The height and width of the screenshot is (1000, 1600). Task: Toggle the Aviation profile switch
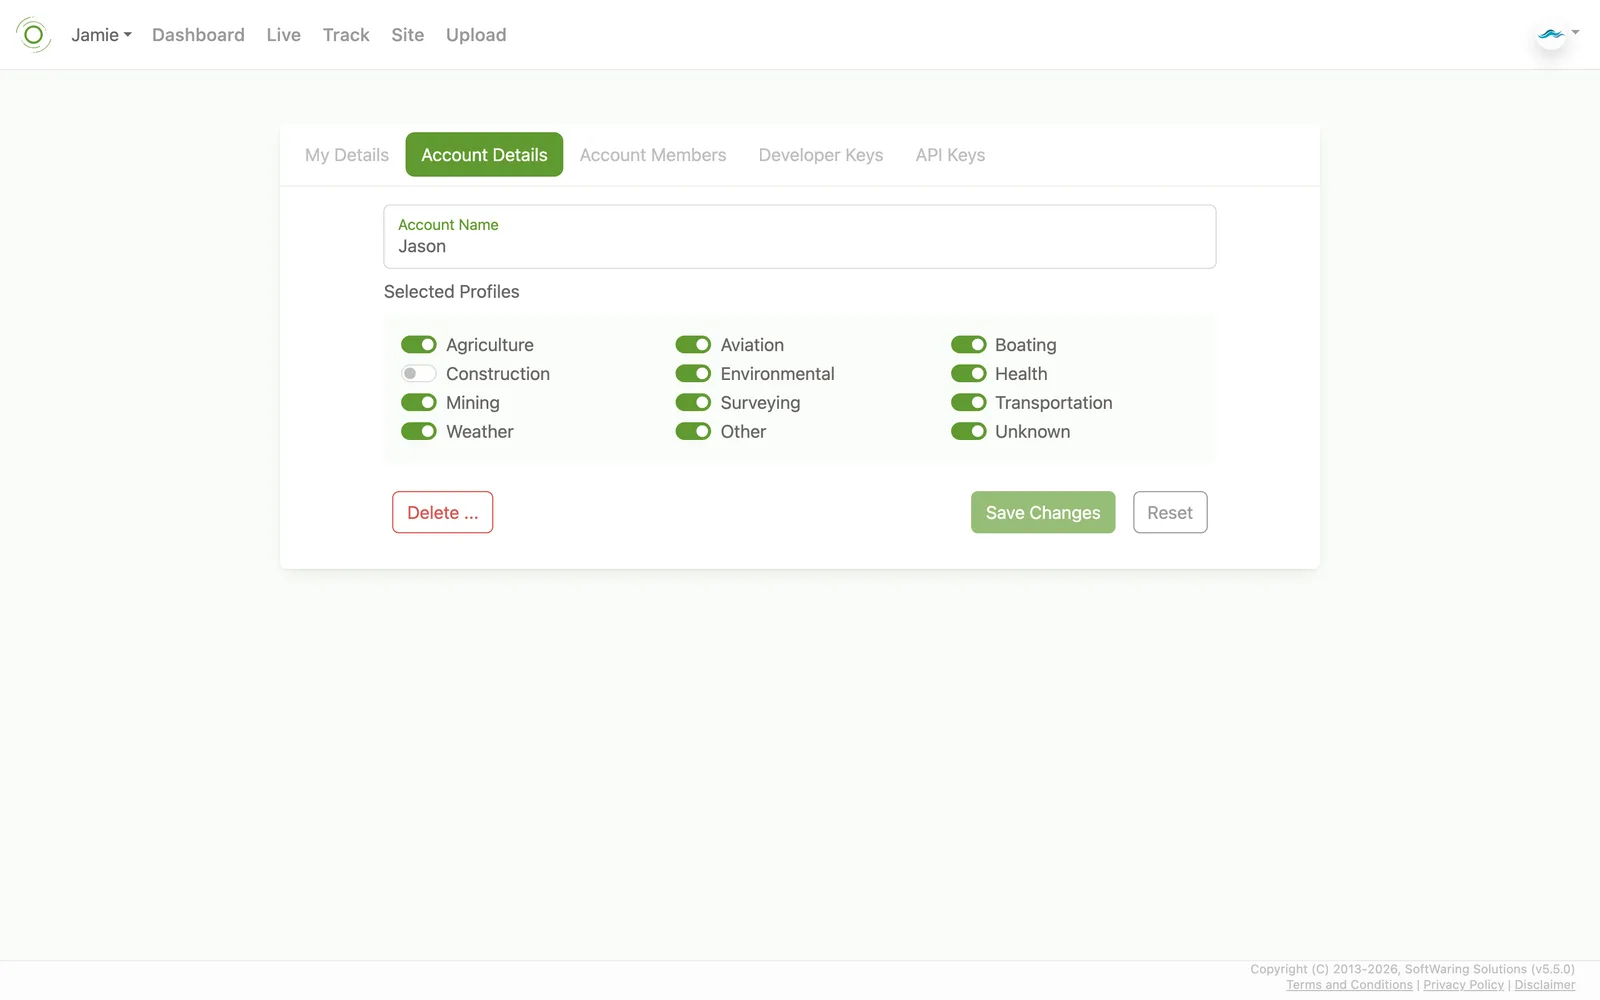tap(693, 345)
